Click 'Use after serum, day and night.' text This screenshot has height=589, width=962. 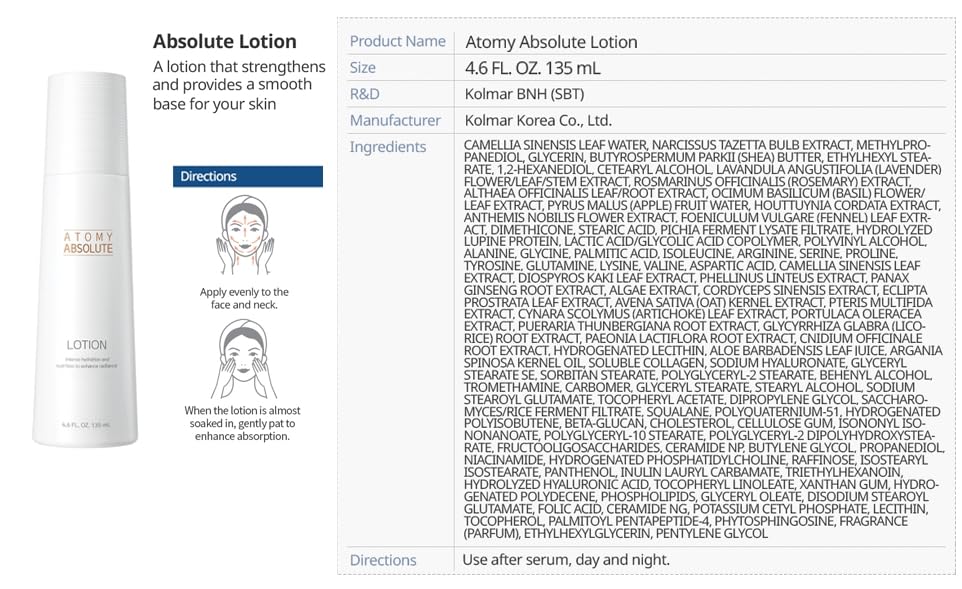click(566, 560)
